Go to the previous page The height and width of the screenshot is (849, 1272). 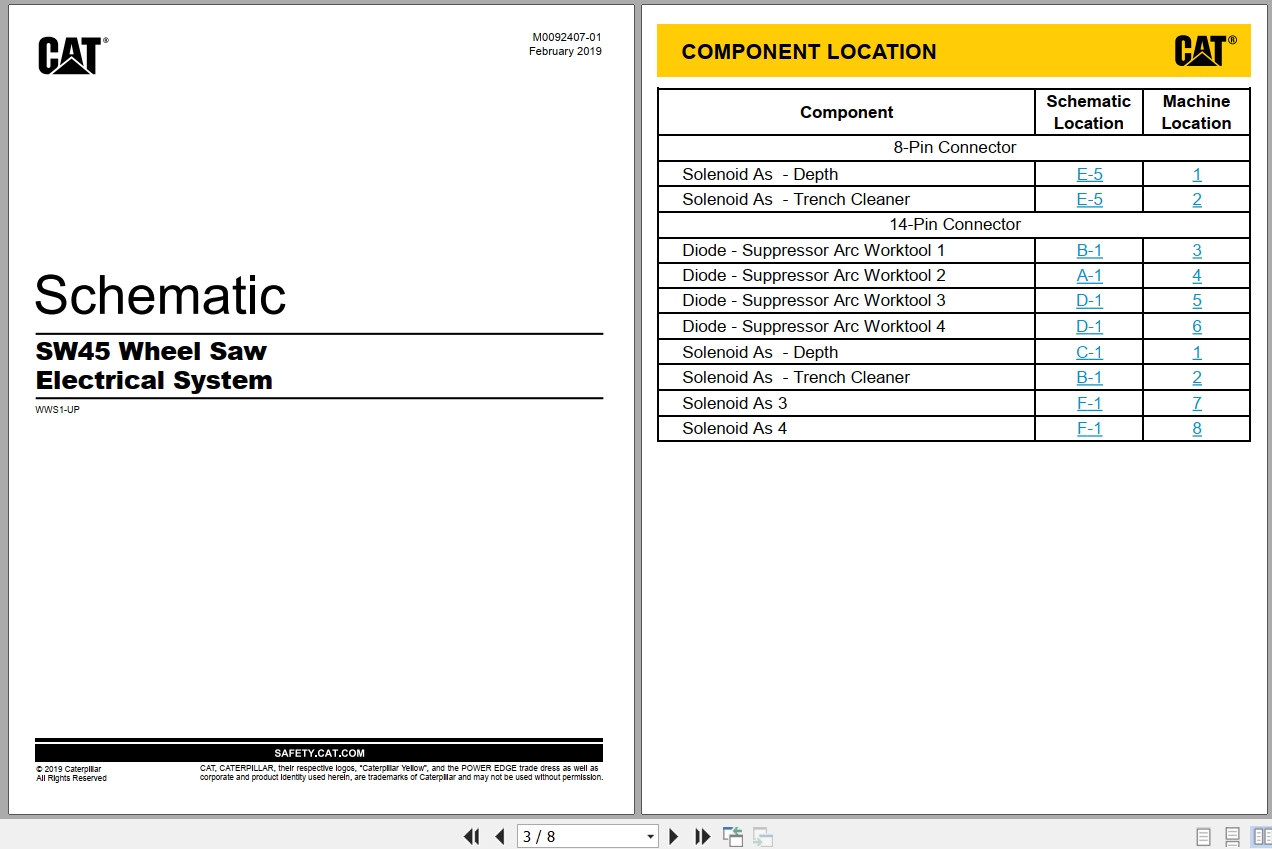pyautogui.click(x=500, y=836)
